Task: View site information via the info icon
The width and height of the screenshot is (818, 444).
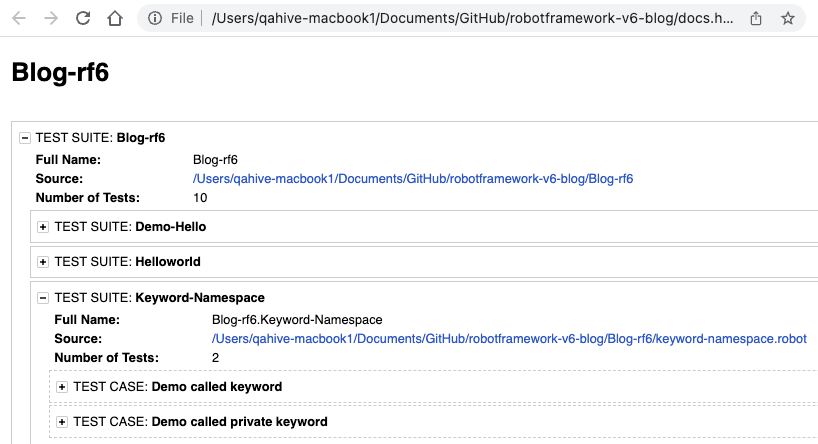Action: pyautogui.click(x=154, y=18)
